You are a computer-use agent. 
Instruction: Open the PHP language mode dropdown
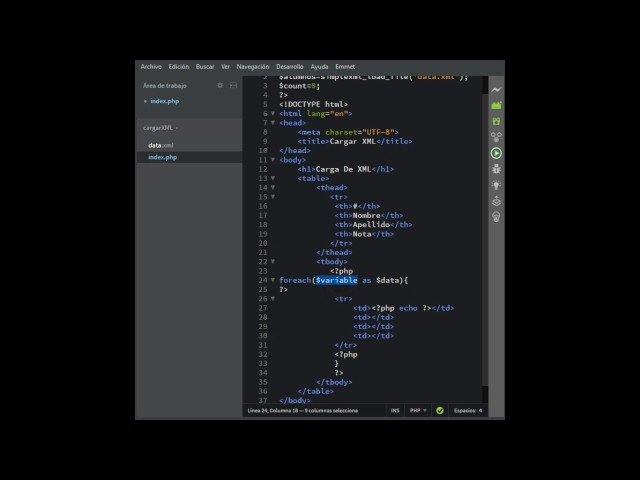(x=418, y=411)
